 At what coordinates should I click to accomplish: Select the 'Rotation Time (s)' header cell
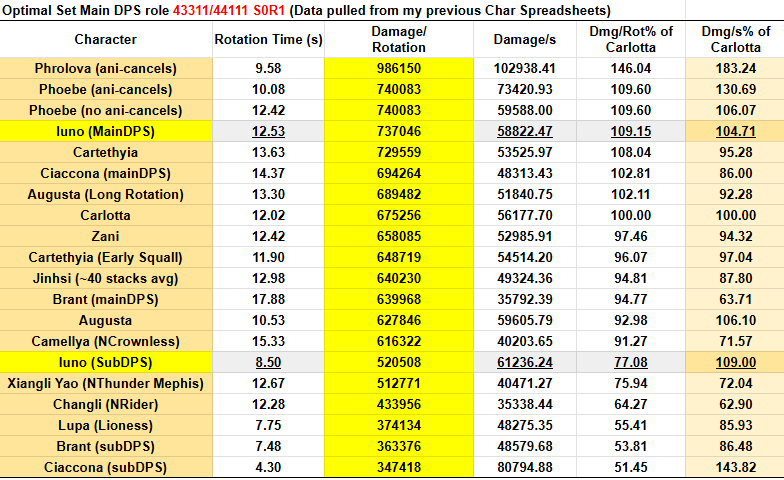pos(268,40)
